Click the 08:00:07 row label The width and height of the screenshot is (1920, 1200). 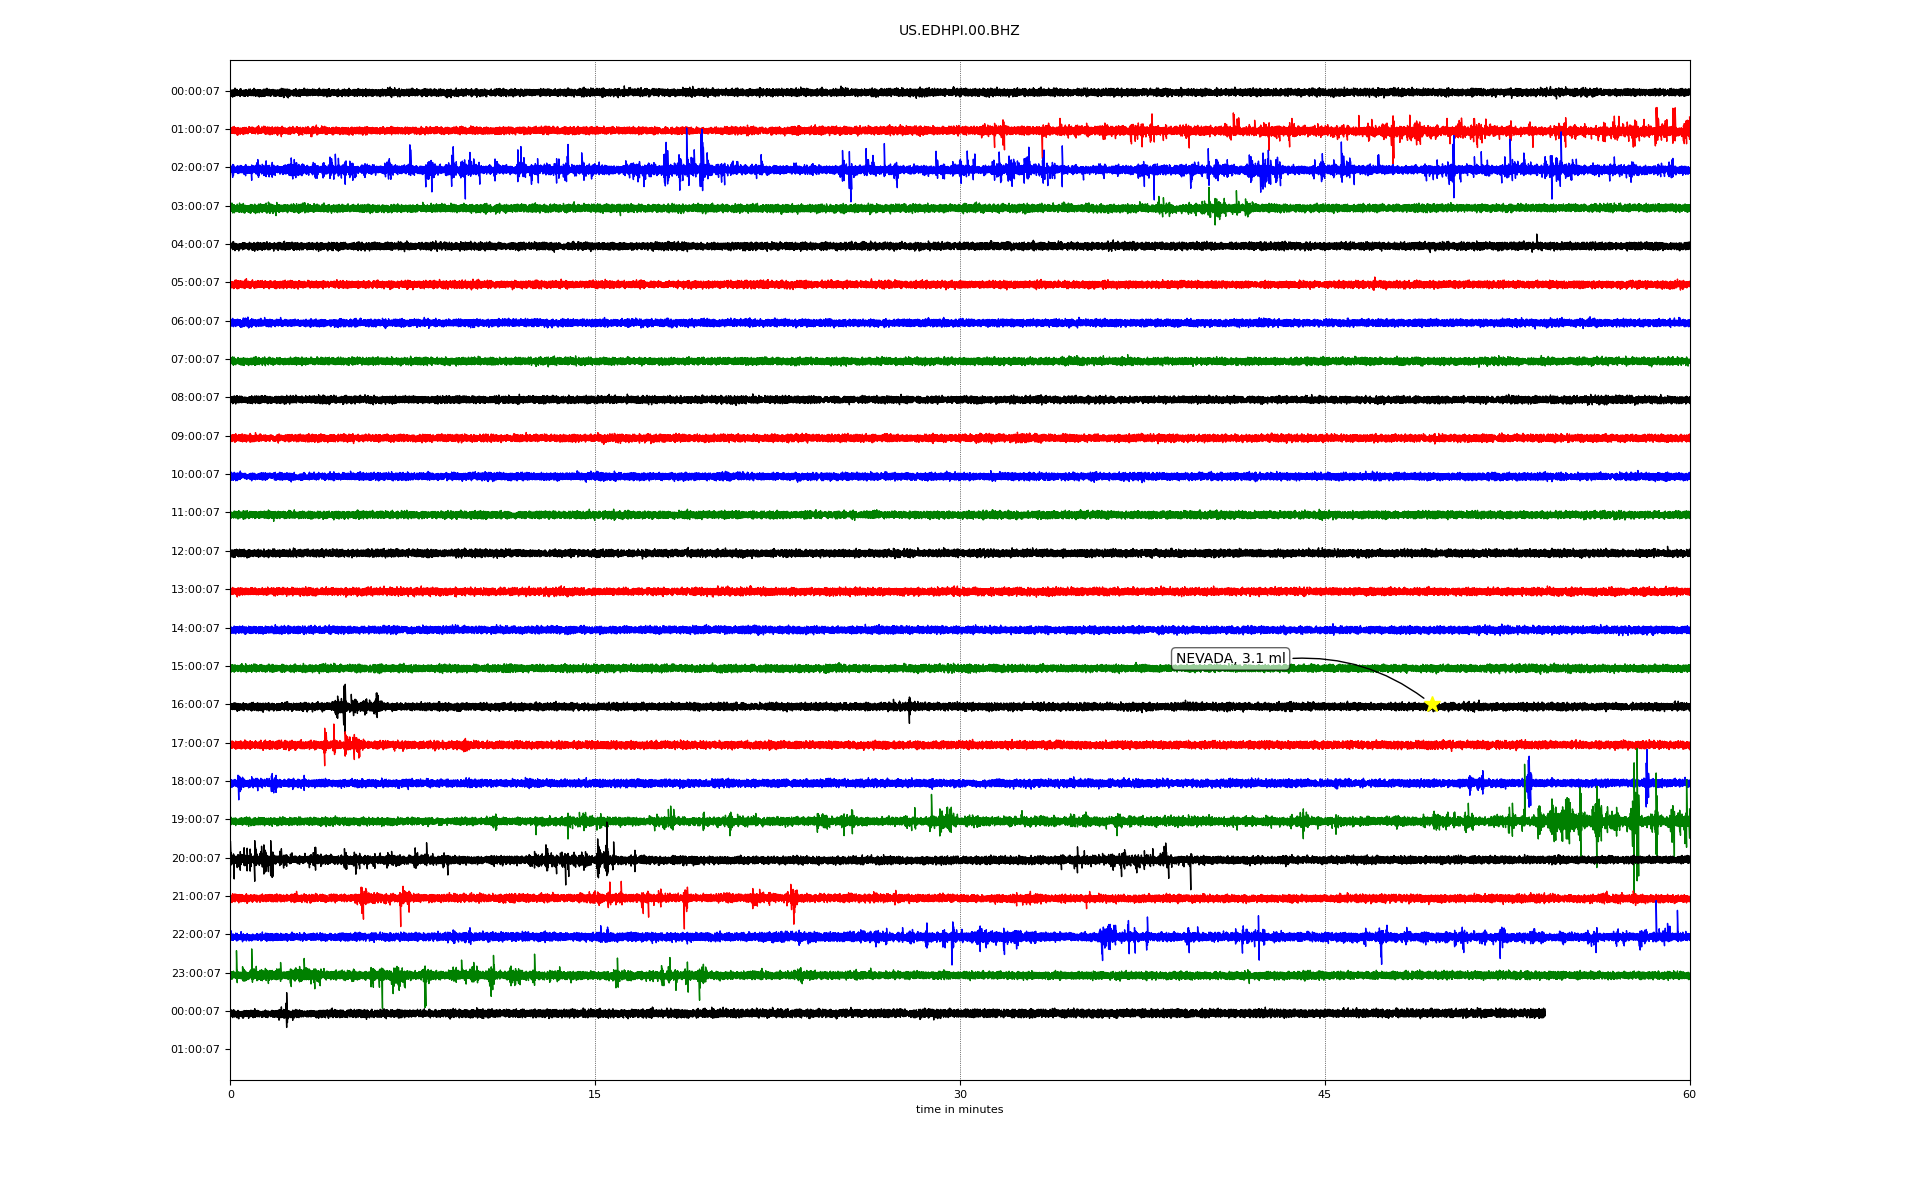195,397
